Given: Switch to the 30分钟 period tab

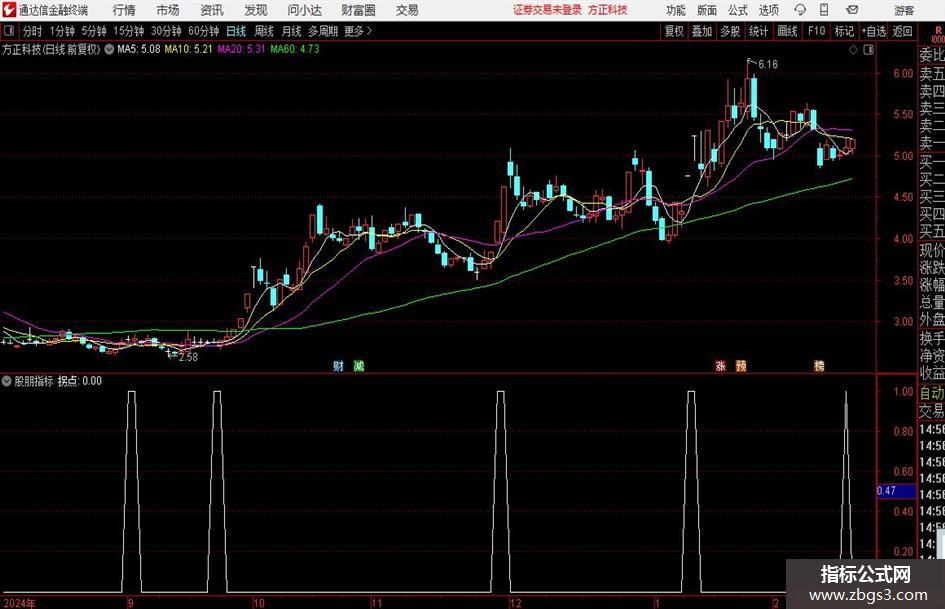Looking at the screenshot, I should click(166, 31).
